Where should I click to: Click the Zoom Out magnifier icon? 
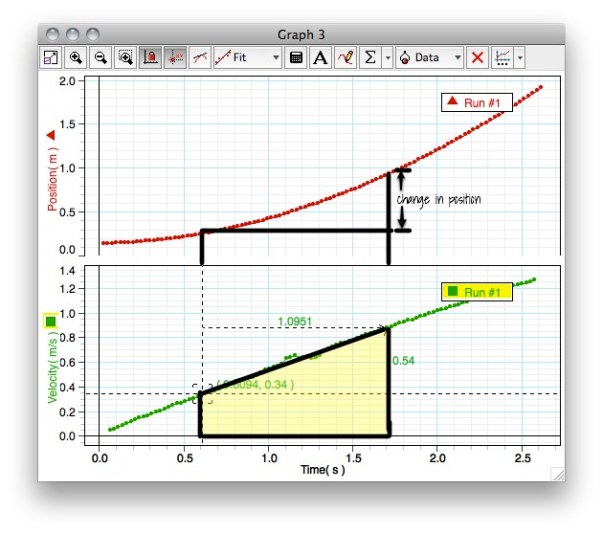(100, 58)
